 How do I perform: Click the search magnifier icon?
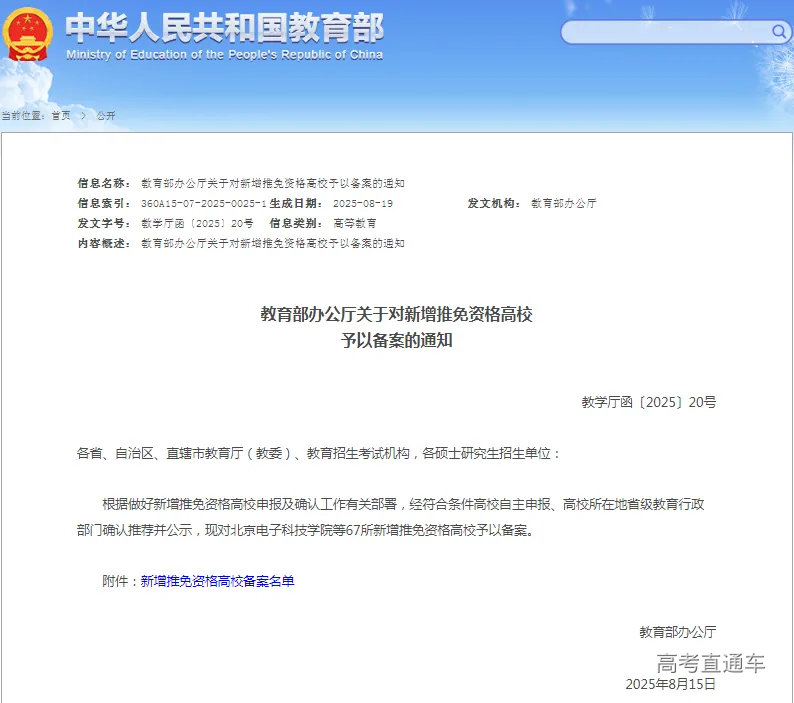(x=778, y=32)
